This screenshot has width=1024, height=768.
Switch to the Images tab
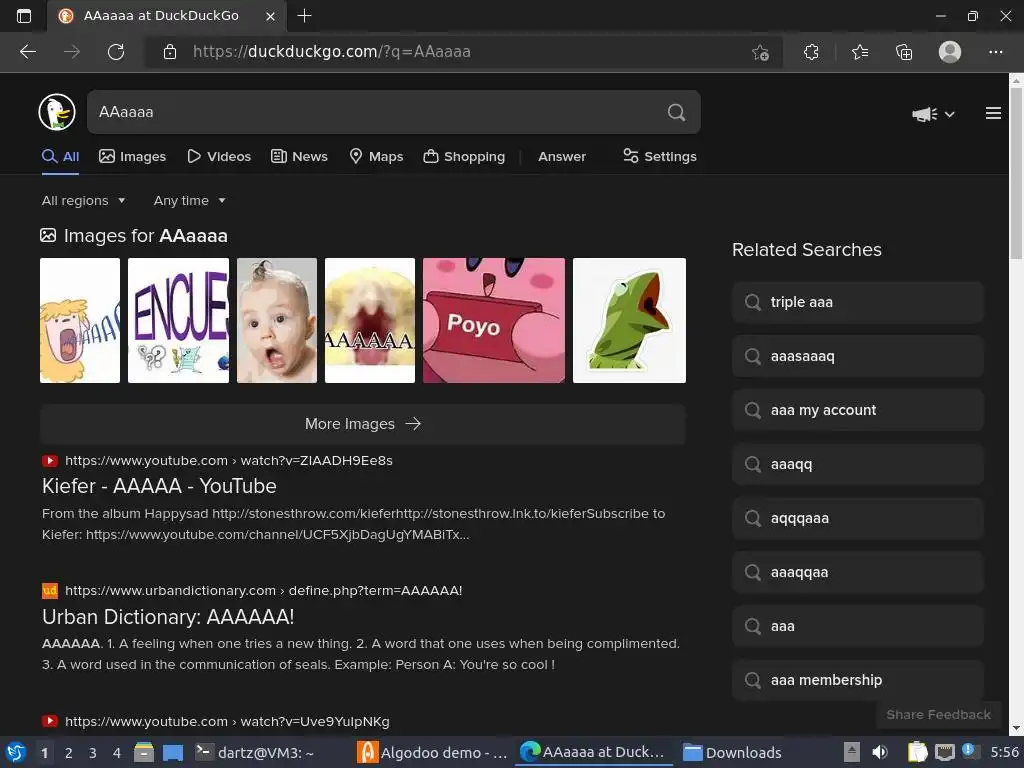click(x=133, y=157)
